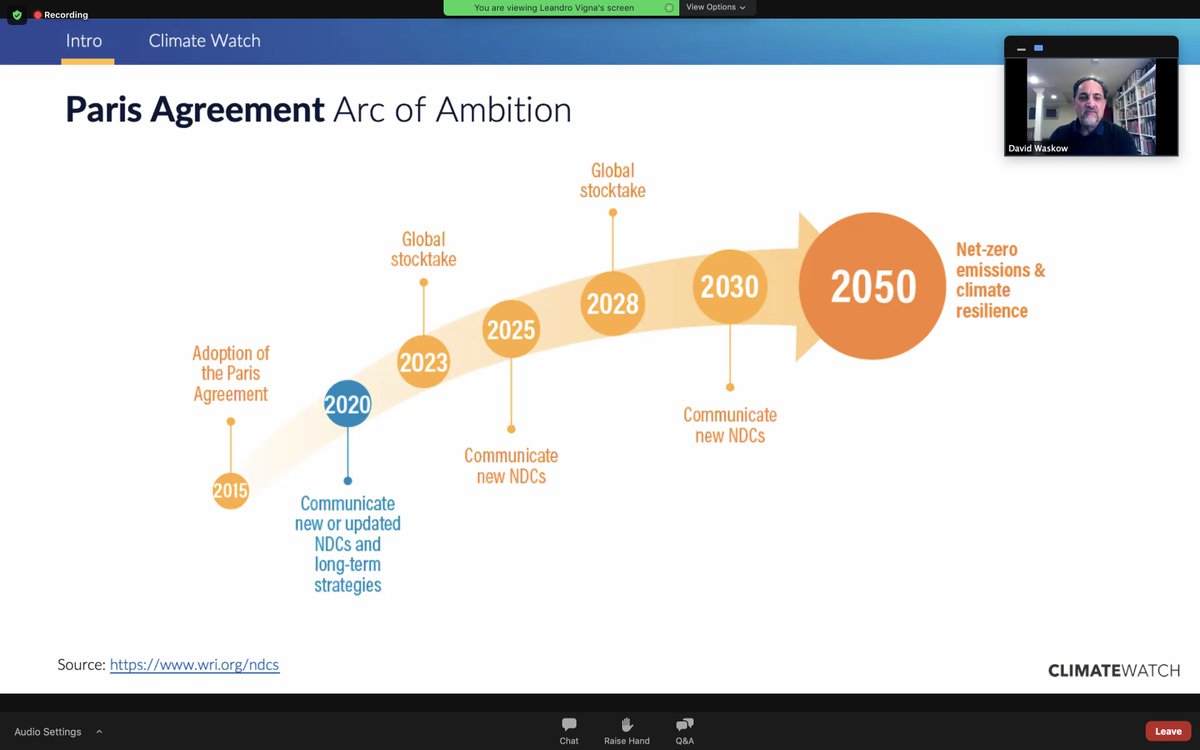The height and width of the screenshot is (750, 1200).
Task: Click the 2028 timeline circle
Action: [x=612, y=303]
